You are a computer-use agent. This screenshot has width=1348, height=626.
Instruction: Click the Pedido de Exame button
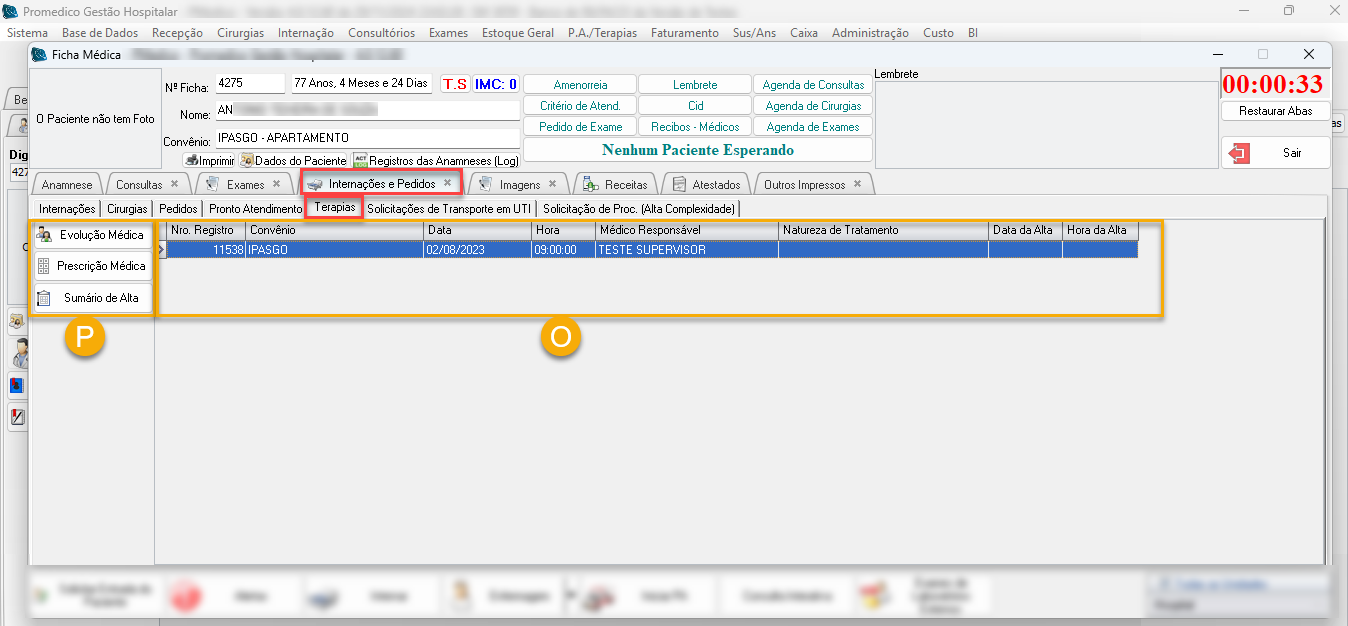pyautogui.click(x=580, y=127)
